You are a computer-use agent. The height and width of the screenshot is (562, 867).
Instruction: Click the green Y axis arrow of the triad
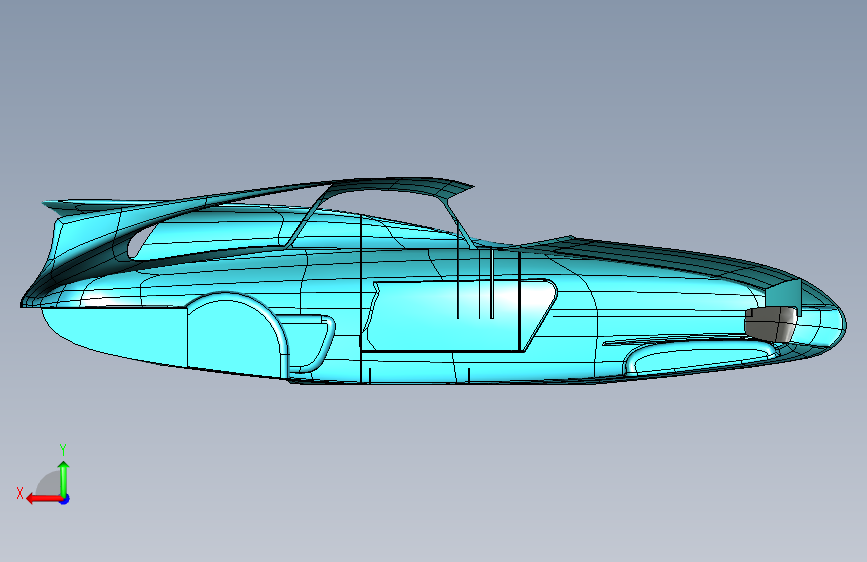point(64,479)
